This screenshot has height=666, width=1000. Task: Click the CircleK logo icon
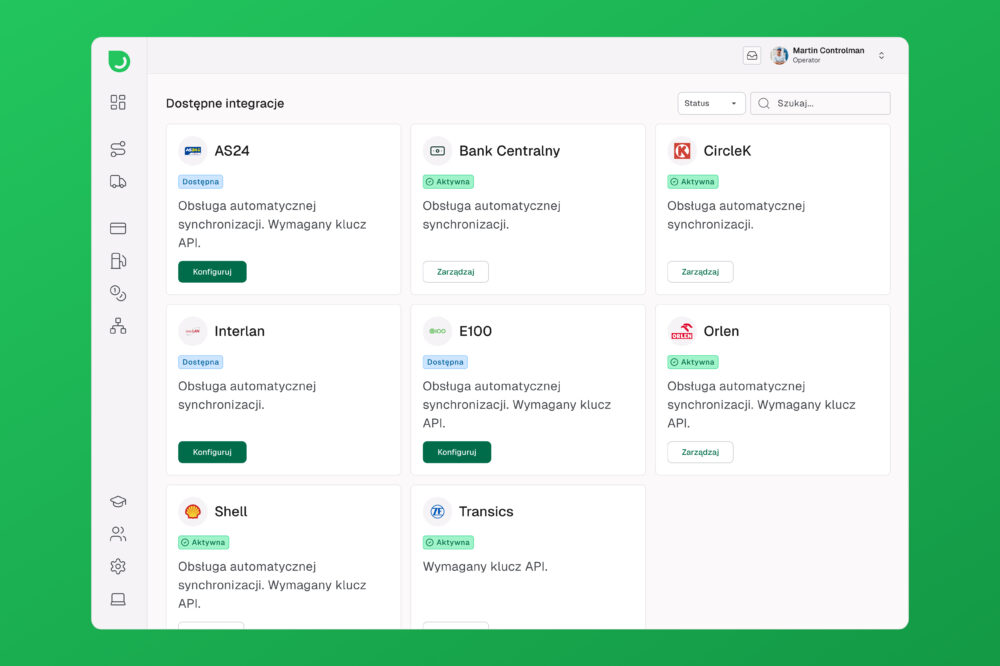682,151
